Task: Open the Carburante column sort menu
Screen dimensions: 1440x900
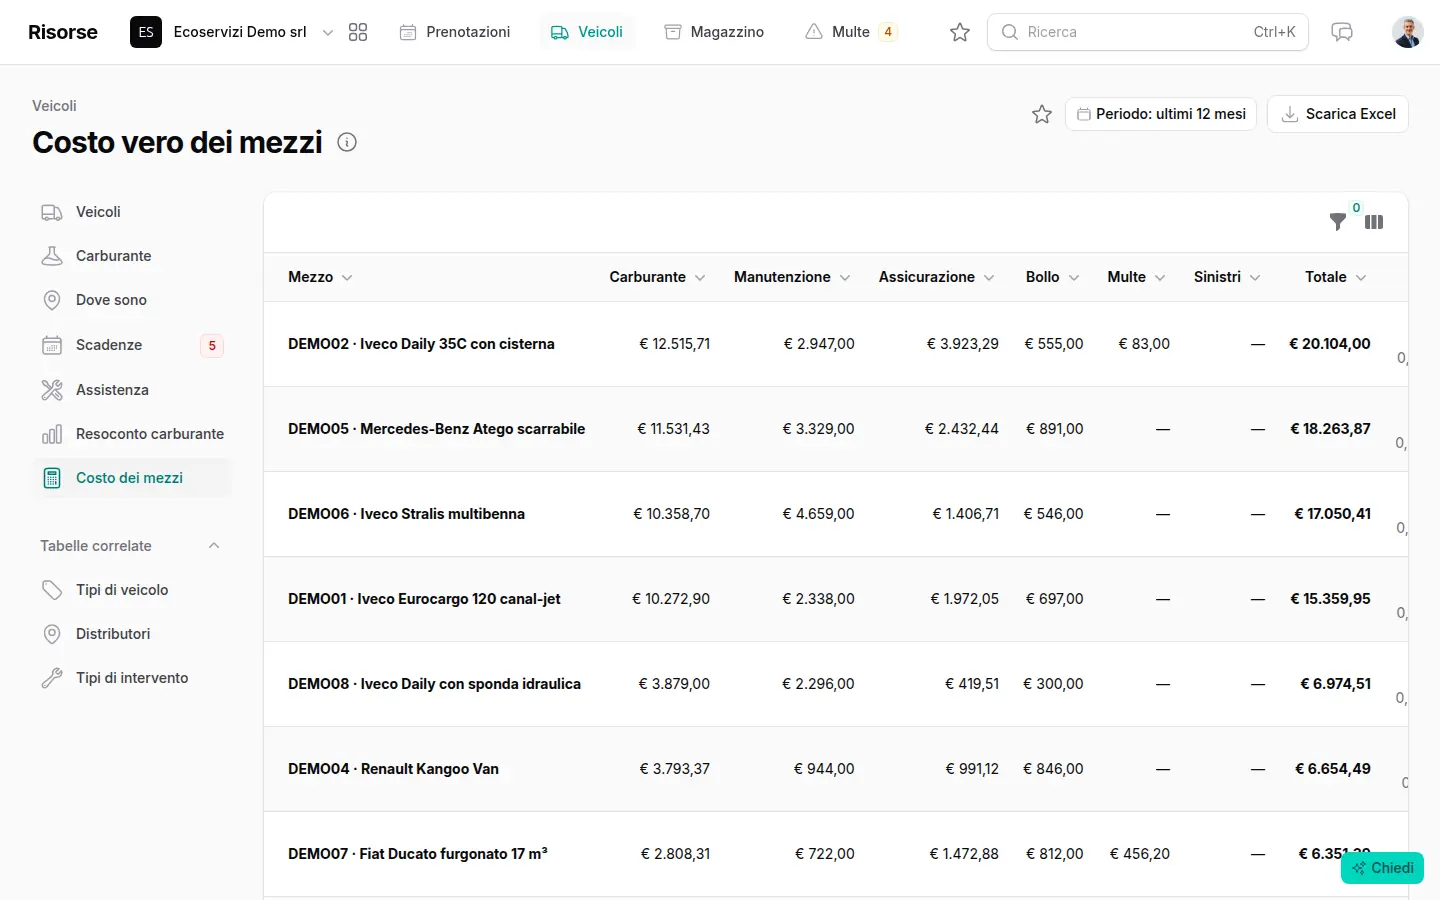Action: point(657,277)
